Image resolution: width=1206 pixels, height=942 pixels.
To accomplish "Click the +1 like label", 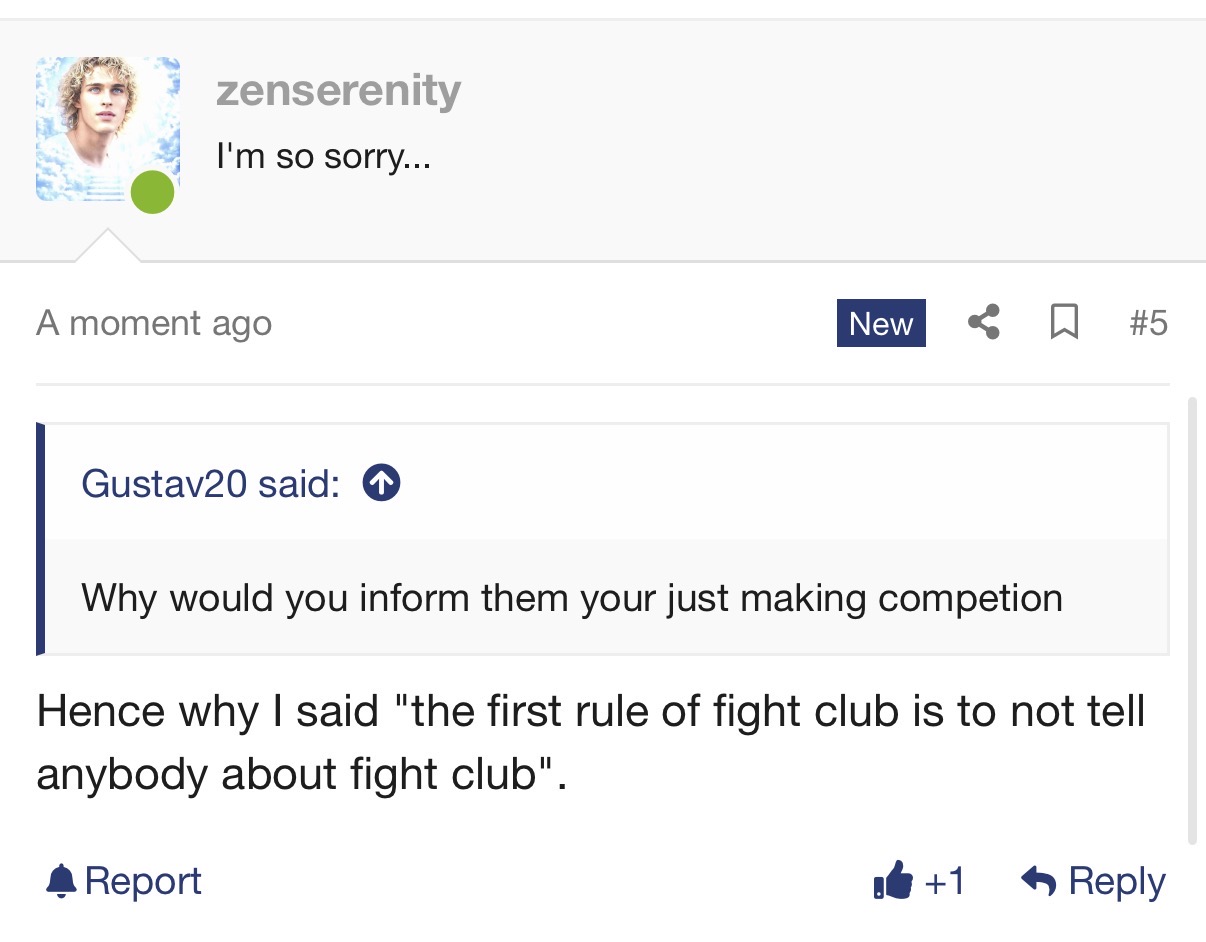I will pyautogui.click(x=945, y=881).
